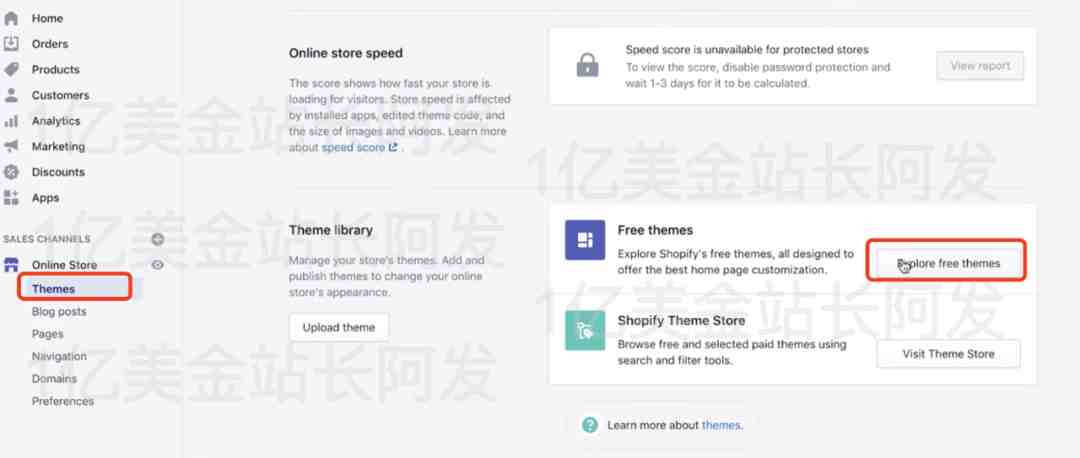Click 'Speed score is unavailable' message
1080x458 pixels.
tap(747, 50)
